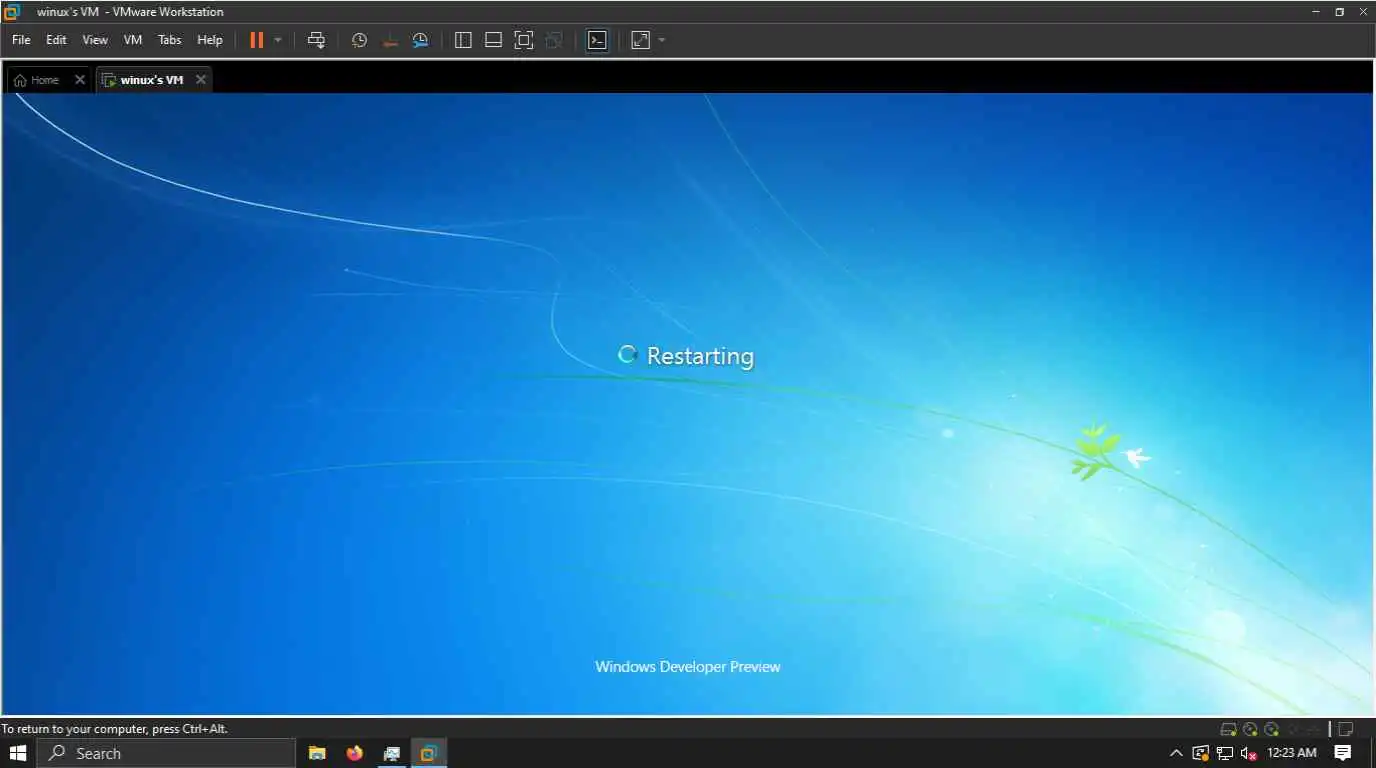Toggle the library sidebar panel

(463, 40)
